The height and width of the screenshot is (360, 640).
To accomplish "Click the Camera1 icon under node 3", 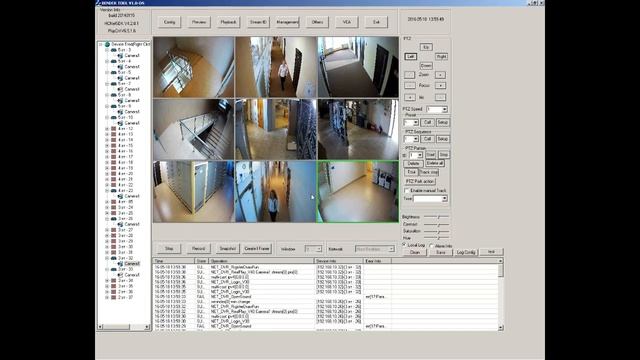I will (120, 56).
